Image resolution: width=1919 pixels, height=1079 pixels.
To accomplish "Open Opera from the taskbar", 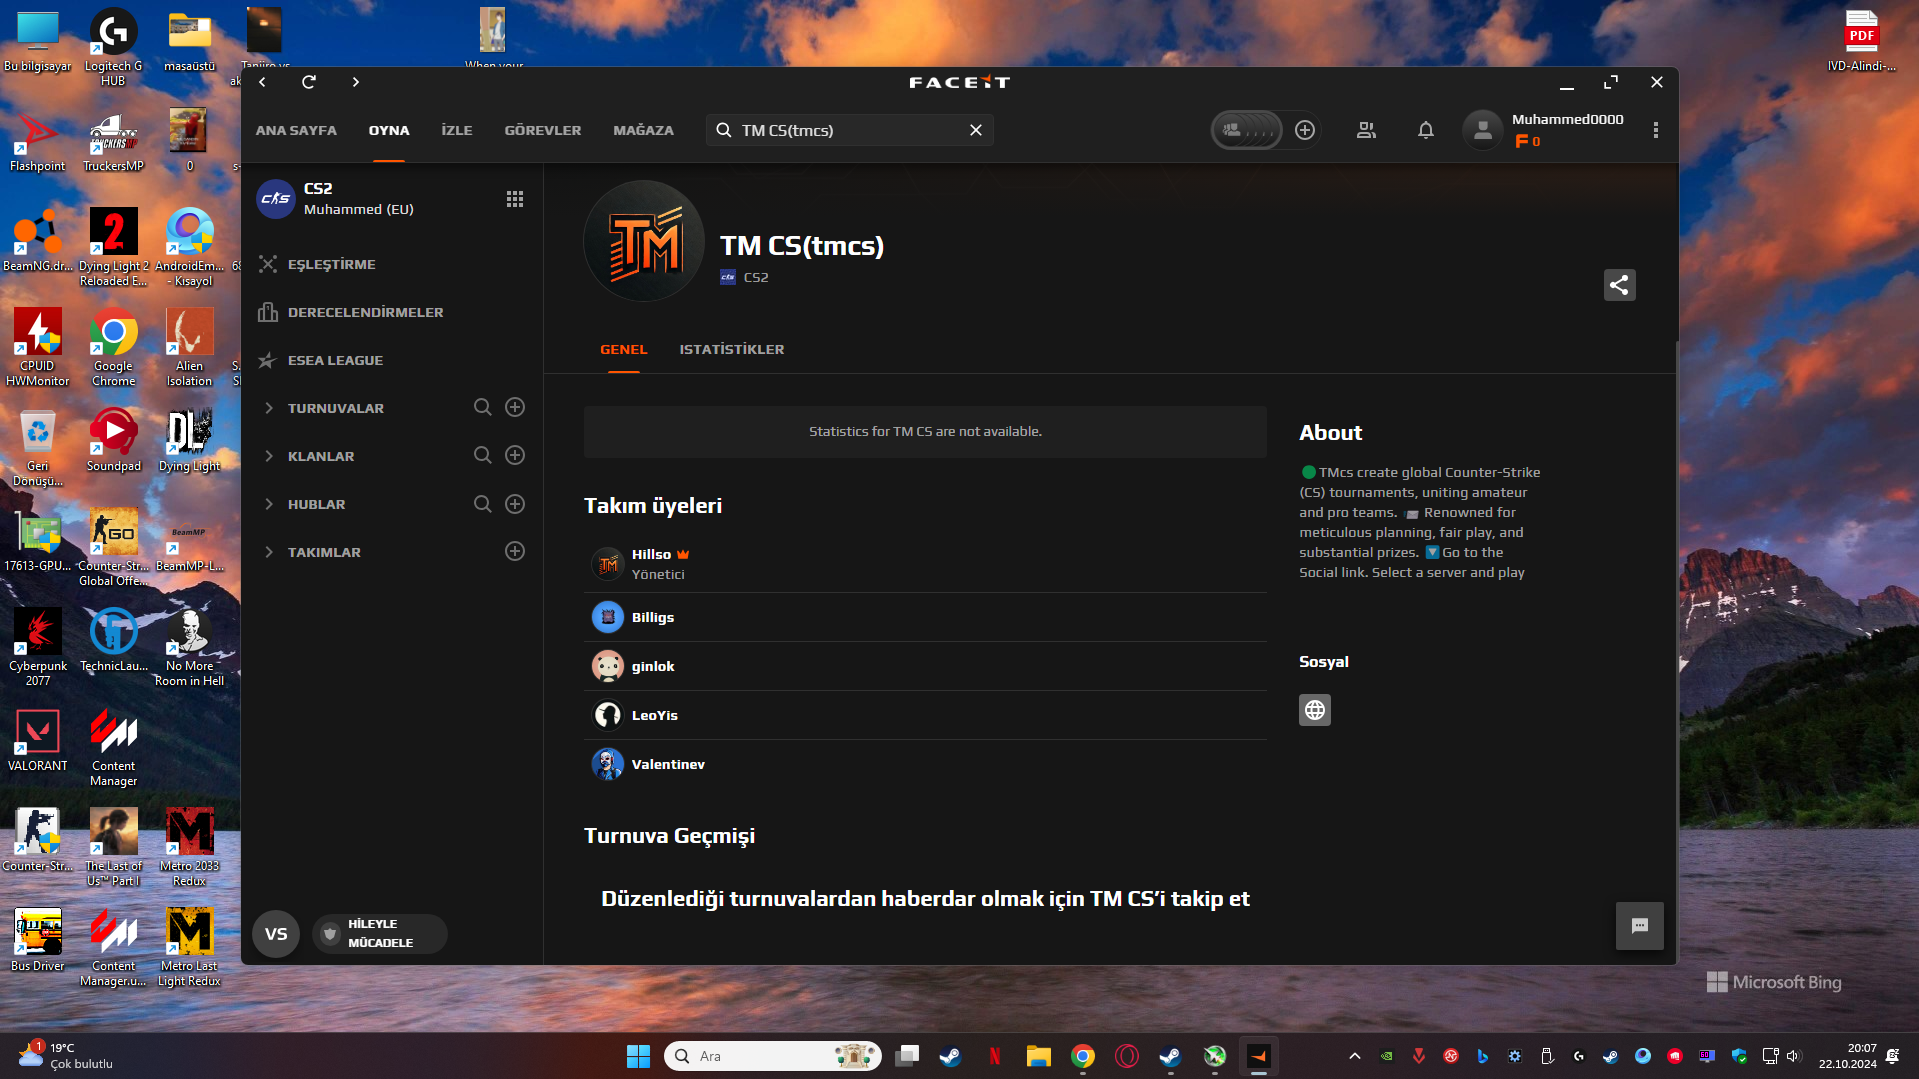I will (x=1127, y=1056).
